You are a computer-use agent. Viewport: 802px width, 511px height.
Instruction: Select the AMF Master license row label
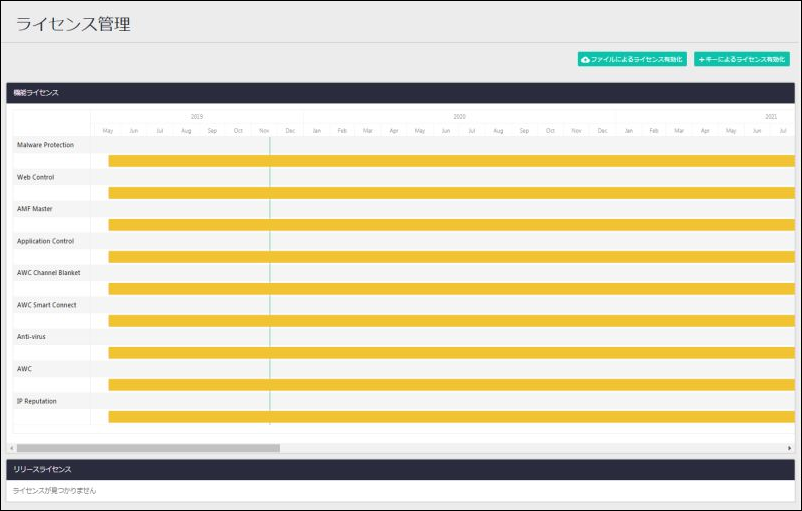(35, 209)
